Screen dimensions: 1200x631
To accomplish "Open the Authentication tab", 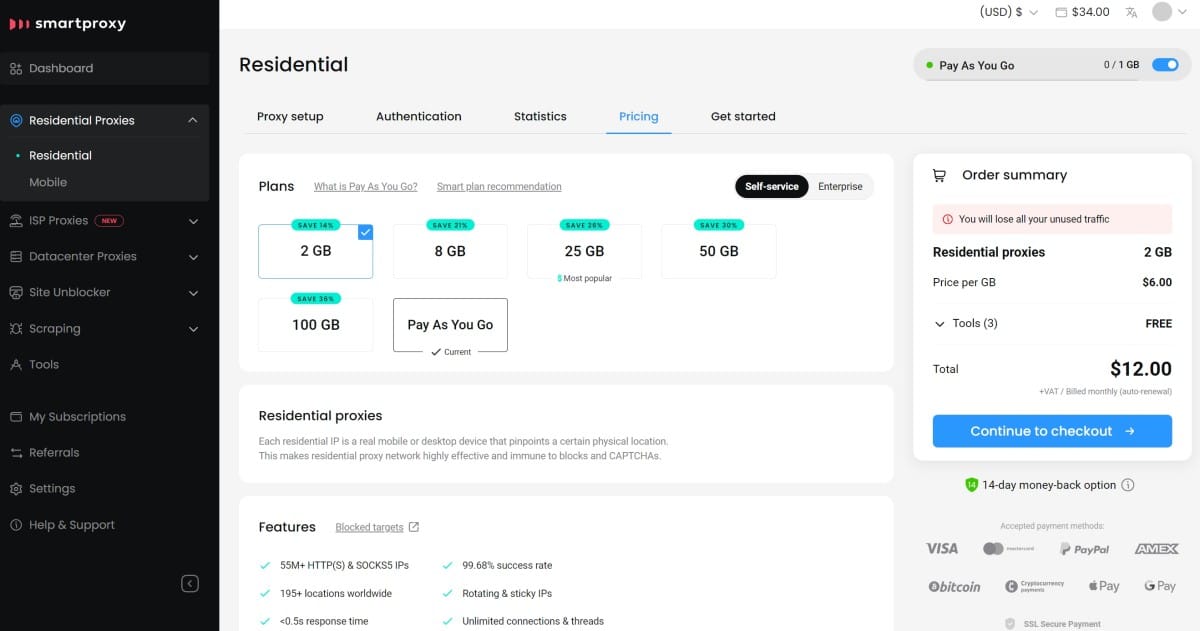I will 419,116.
